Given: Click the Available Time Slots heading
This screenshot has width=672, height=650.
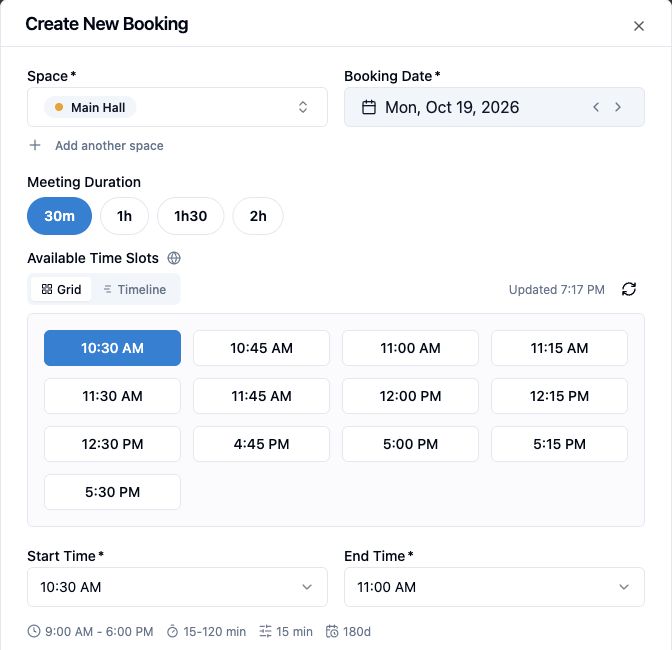Looking at the screenshot, I should (93, 258).
